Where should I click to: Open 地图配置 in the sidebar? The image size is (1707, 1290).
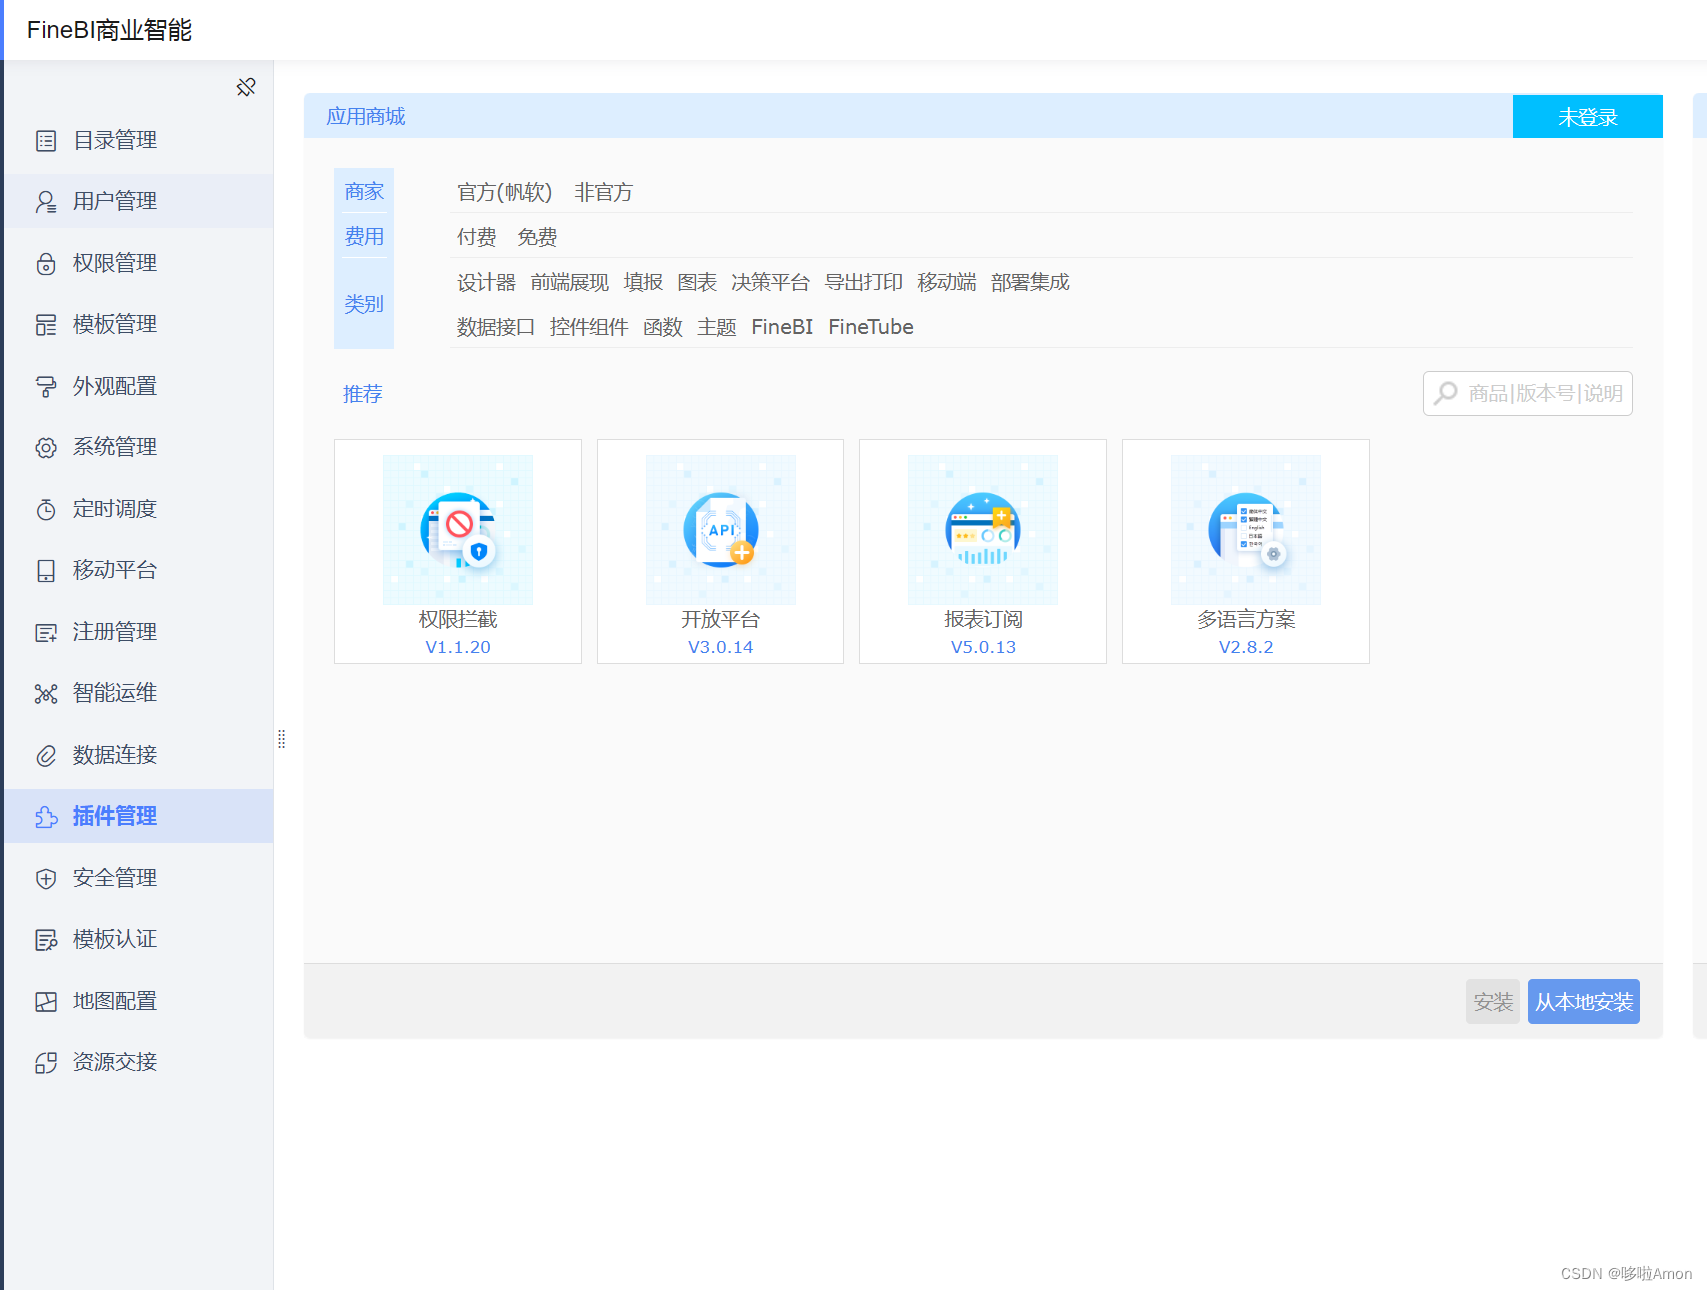point(113,1000)
